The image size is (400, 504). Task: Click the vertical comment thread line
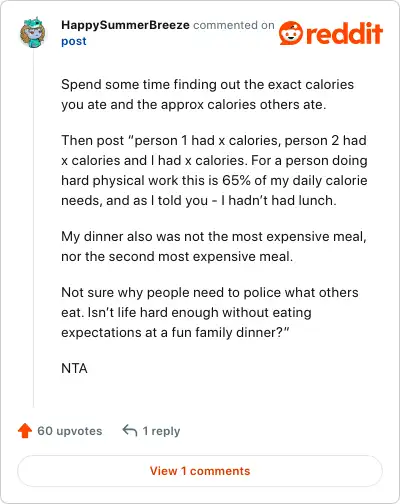(x=33, y=229)
